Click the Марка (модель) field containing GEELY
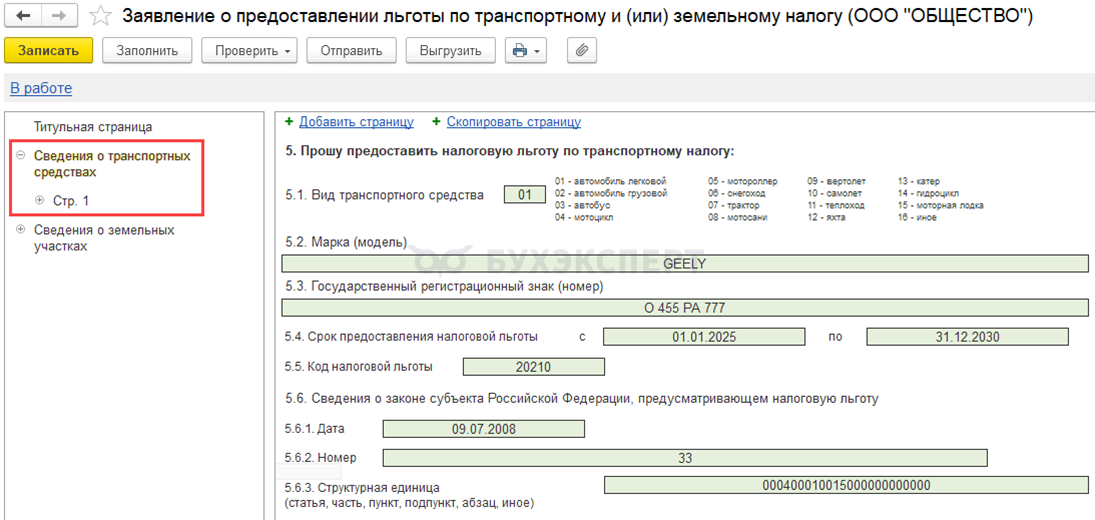 tap(685, 264)
